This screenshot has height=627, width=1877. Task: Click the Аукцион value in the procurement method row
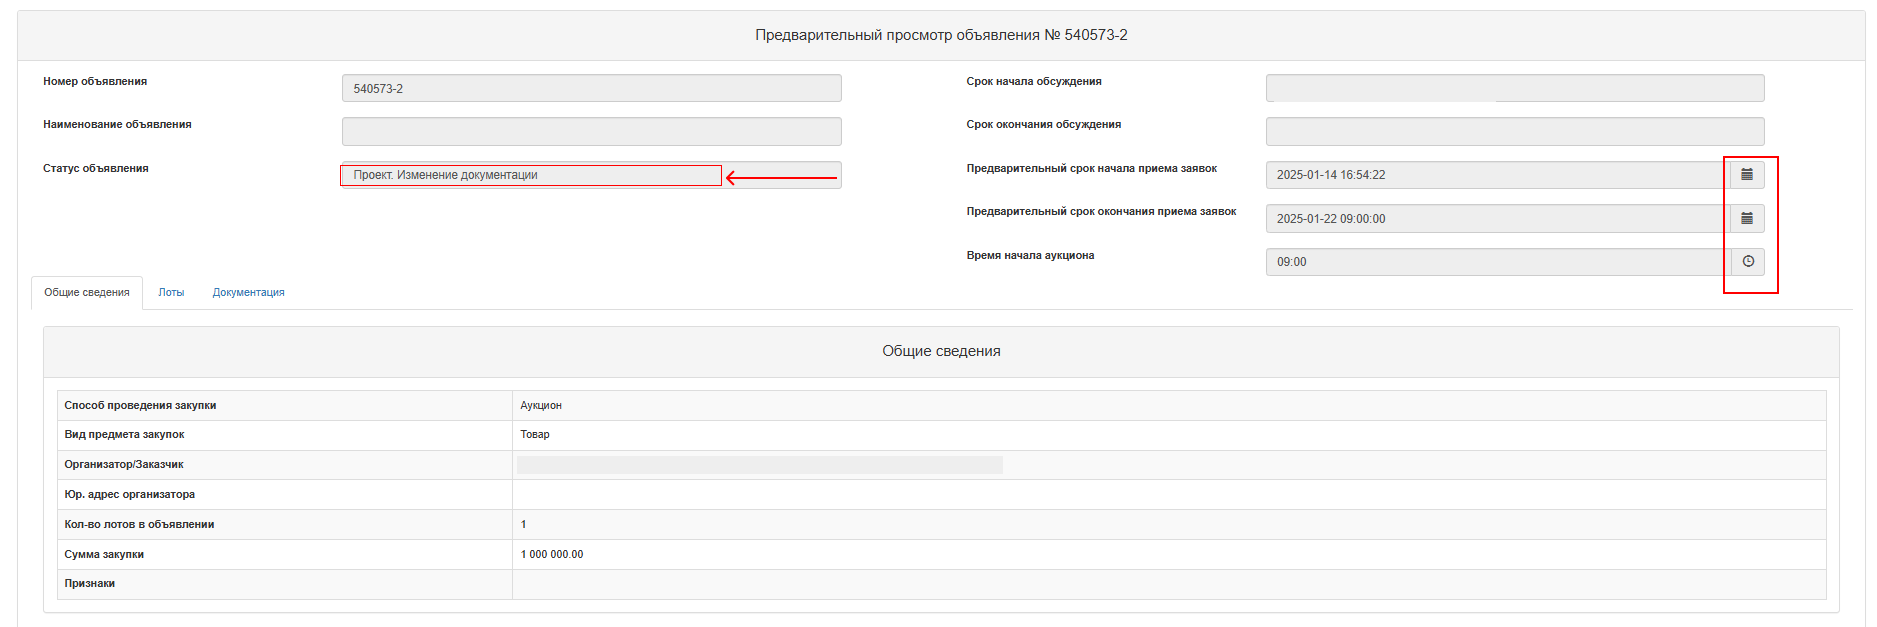point(541,406)
